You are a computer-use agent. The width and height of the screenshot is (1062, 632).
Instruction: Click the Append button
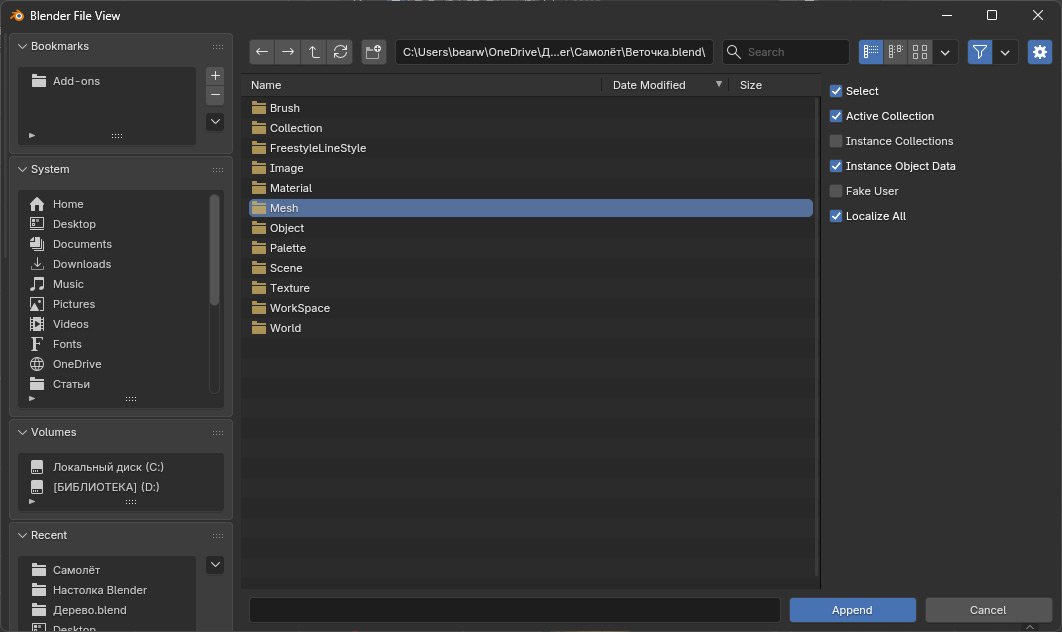tap(852, 610)
